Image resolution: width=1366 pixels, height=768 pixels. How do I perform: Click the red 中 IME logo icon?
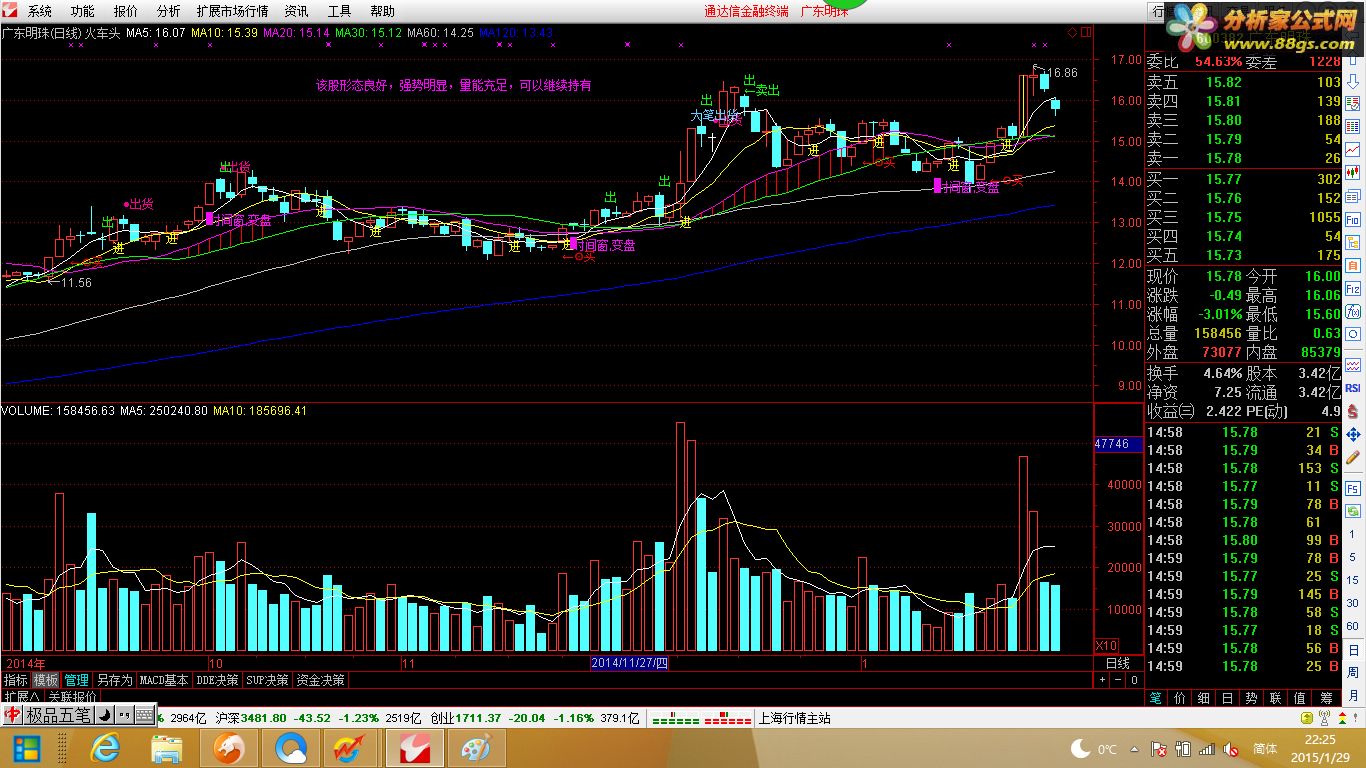[x=12, y=715]
